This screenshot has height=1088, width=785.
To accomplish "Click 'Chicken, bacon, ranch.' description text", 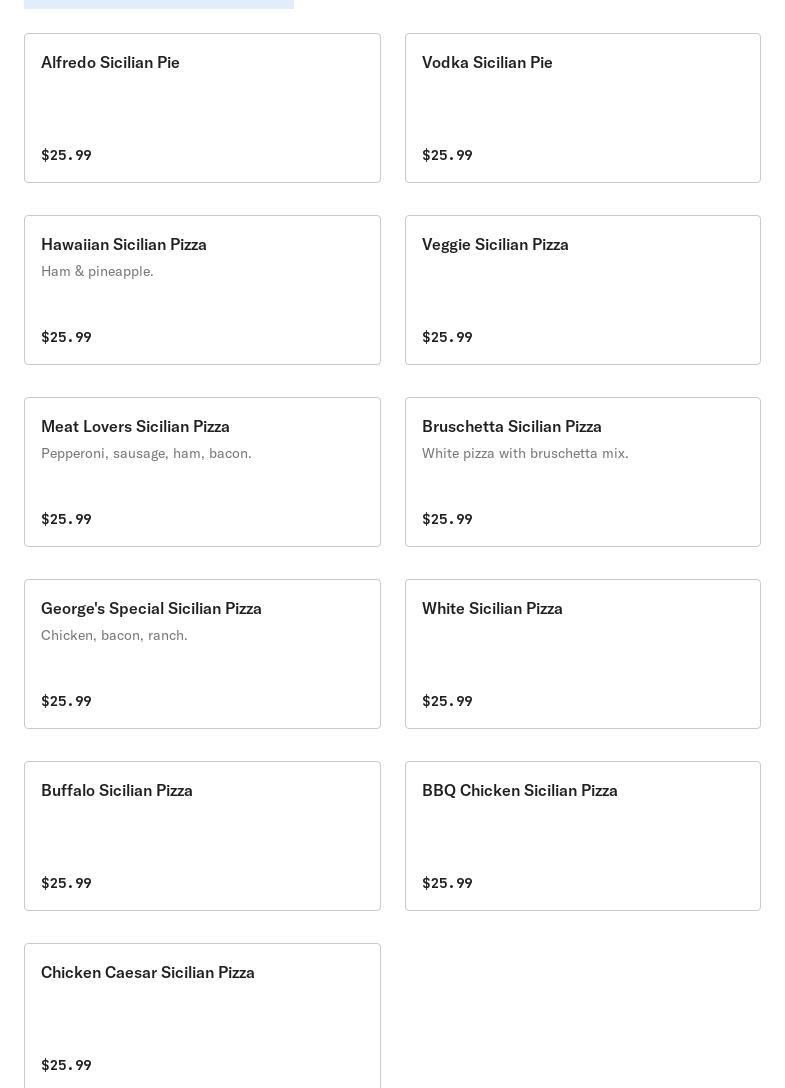I will coord(114,636).
